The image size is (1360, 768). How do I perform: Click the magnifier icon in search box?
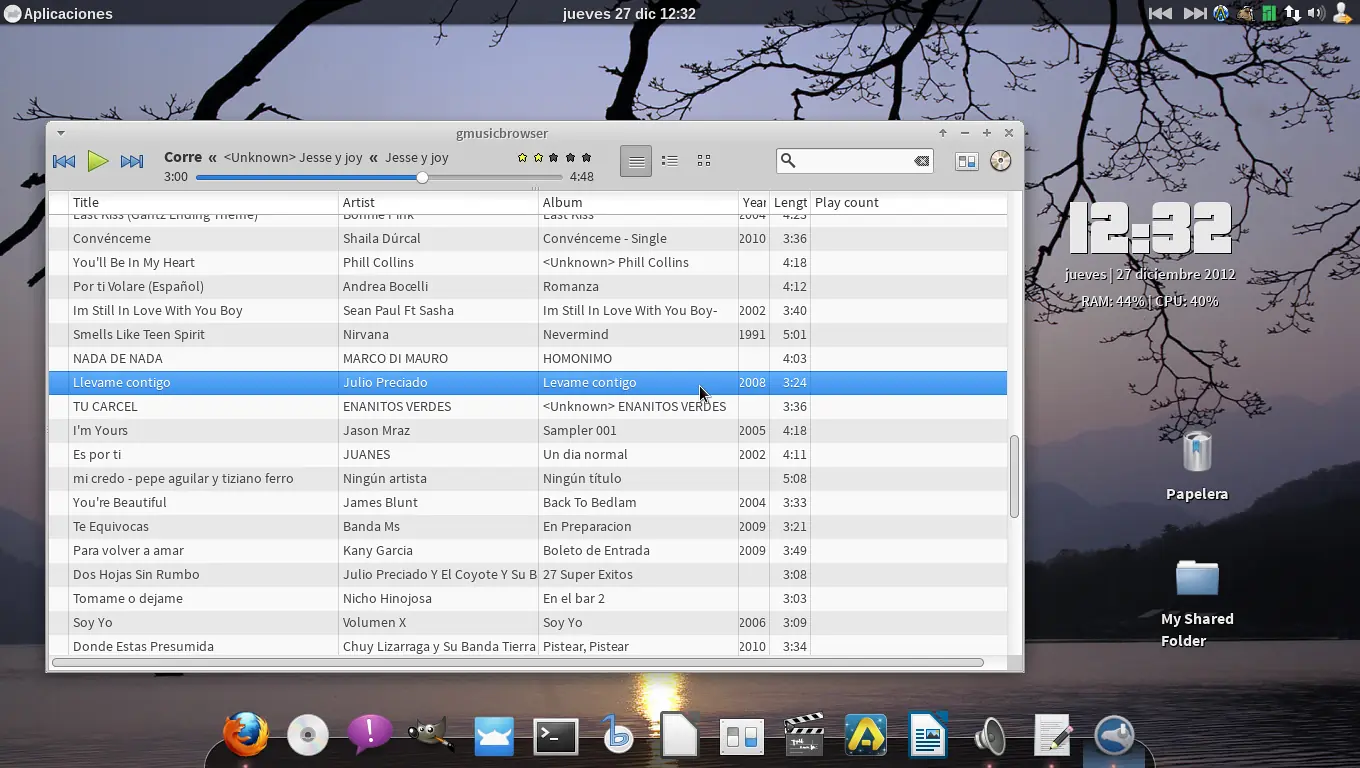click(x=788, y=160)
